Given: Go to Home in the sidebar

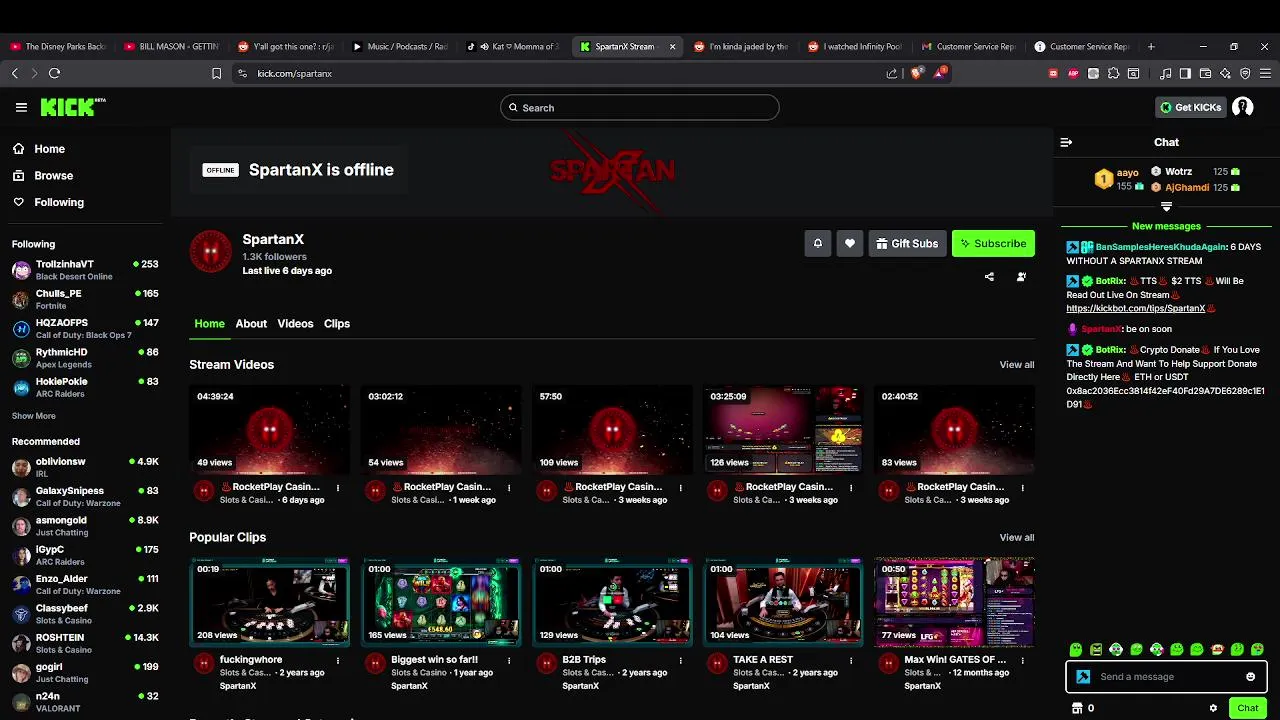Looking at the screenshot, I should pyautogui.click(x=40, y=149).
